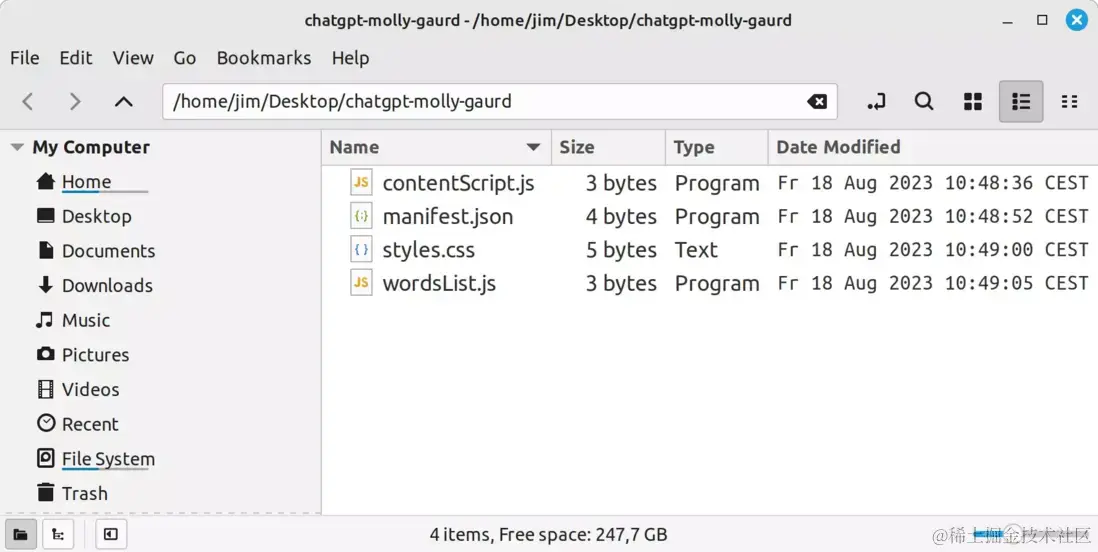This screenshot has width=1098, height=552.
Task: Toggle the location entry mode icon
Action: tap(876, 102)
